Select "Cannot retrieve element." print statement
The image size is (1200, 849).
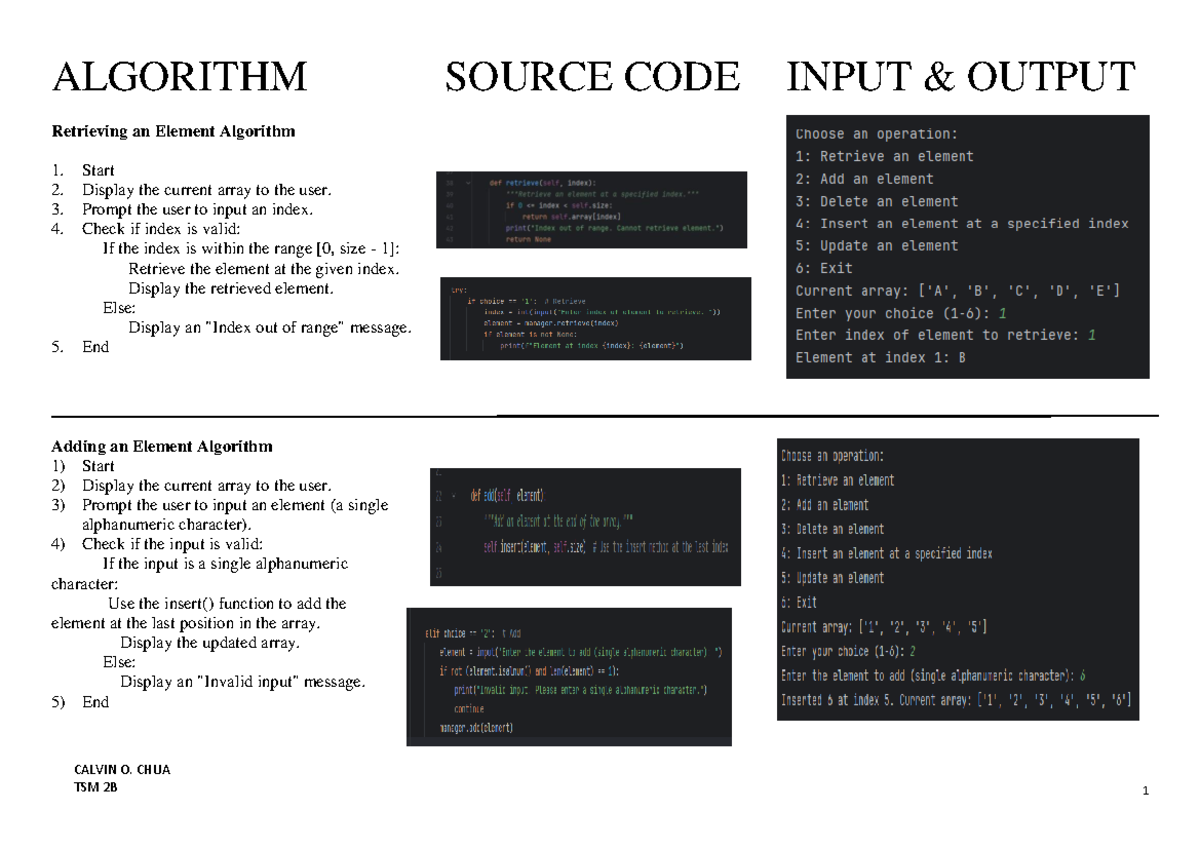[613, 229]
